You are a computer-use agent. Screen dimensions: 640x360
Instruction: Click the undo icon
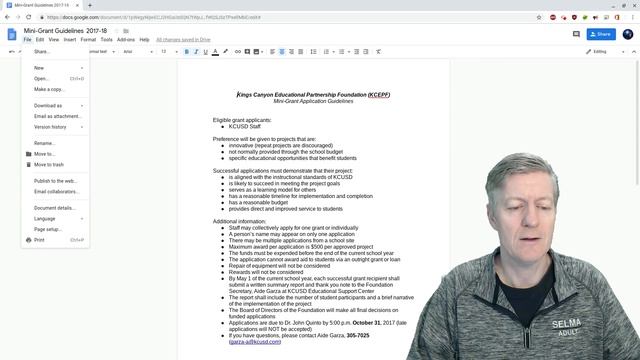point(11,52)
